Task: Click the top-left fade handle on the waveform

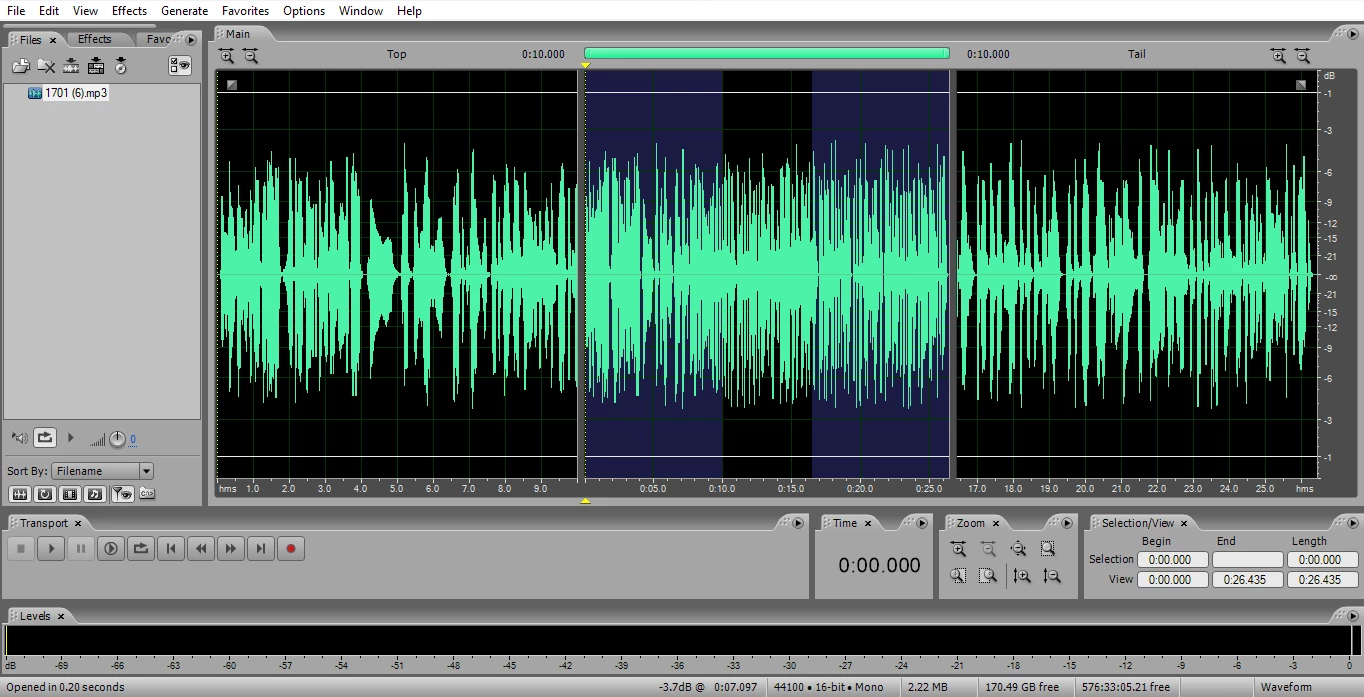Action: (x=231, y=85)
